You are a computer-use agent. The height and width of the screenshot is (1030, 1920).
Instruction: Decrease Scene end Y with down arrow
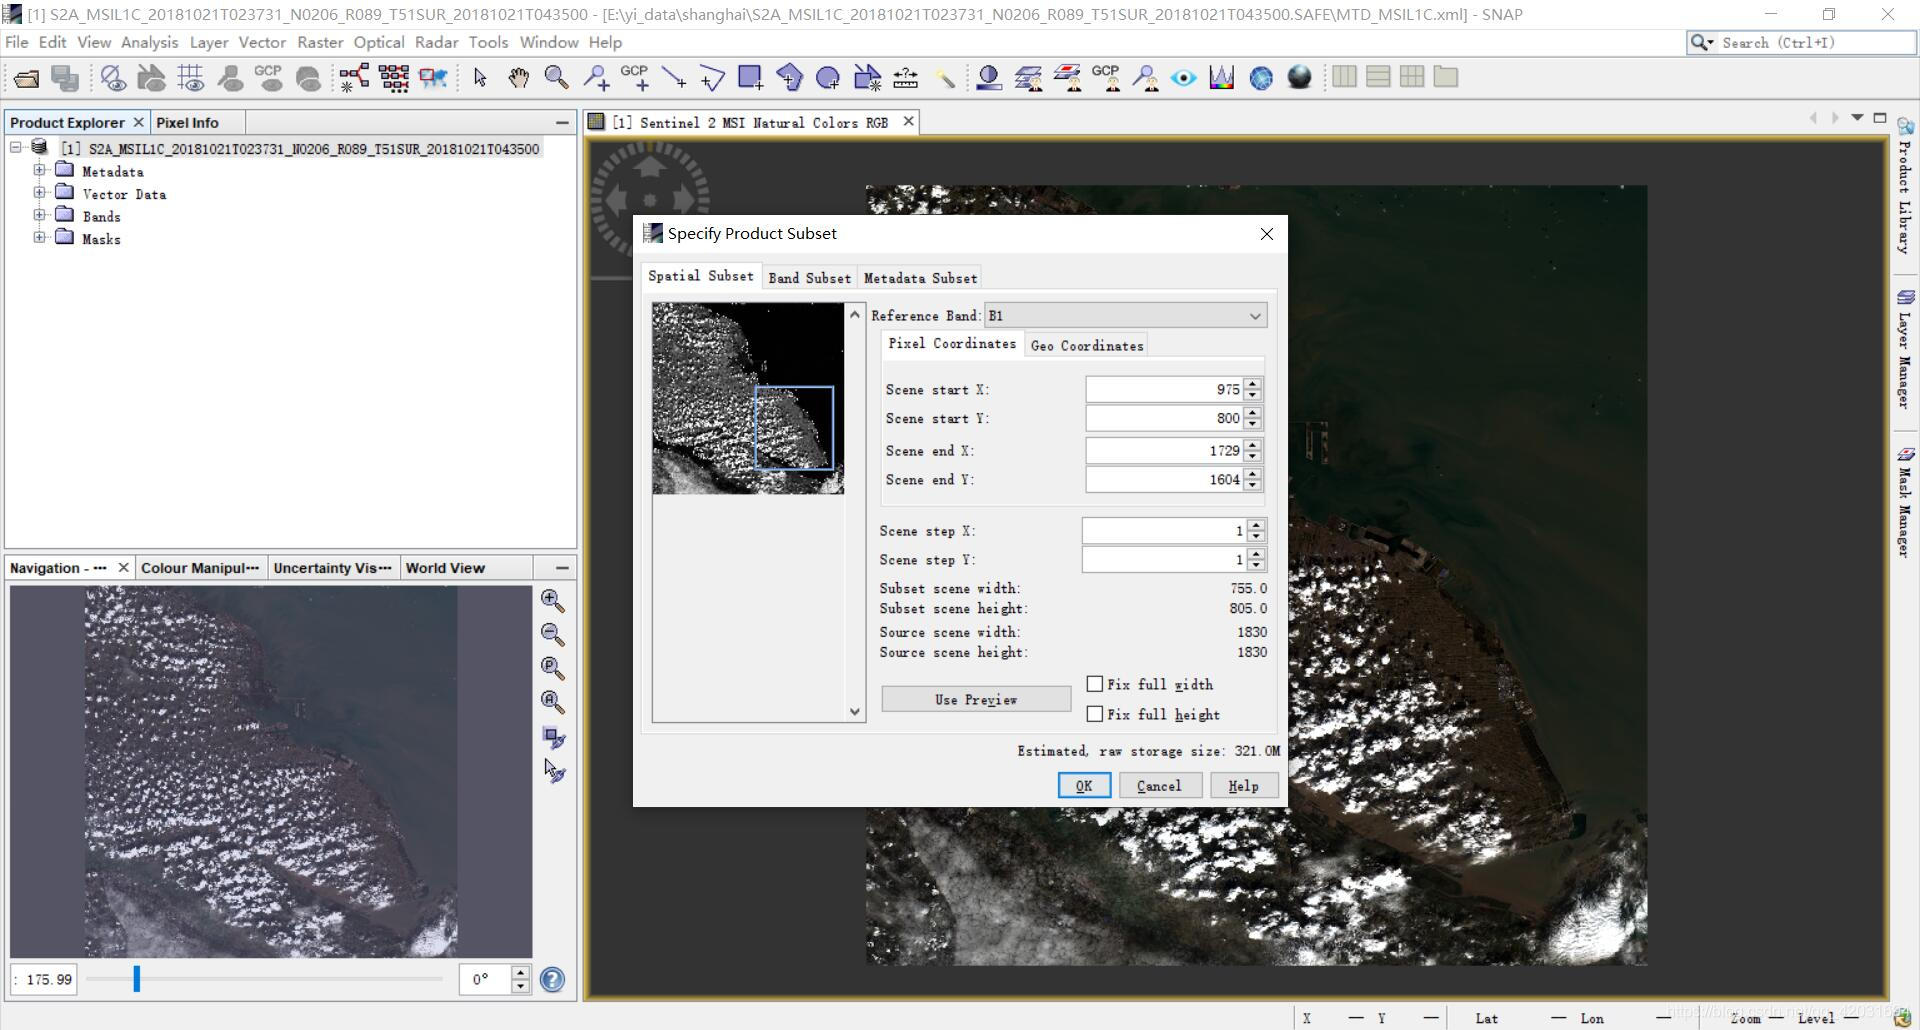coord(1253,485)
